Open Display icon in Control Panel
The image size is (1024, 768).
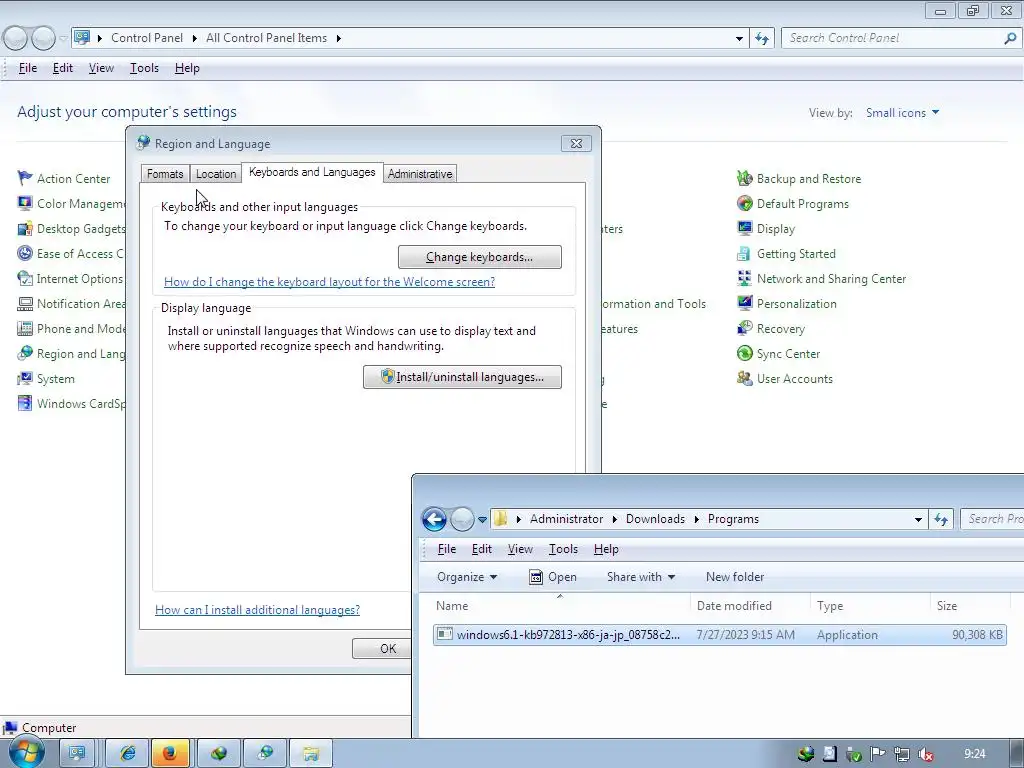pos(744,229)
